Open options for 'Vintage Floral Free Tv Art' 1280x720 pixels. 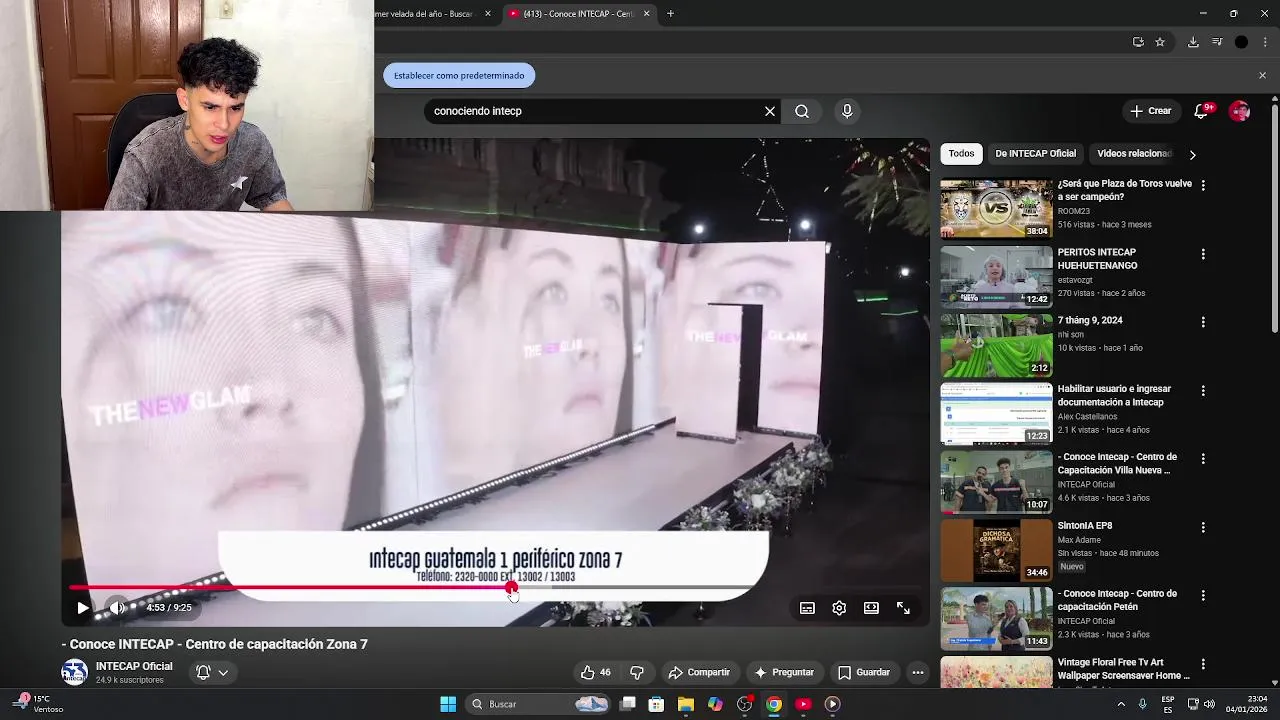(1203, 663)
